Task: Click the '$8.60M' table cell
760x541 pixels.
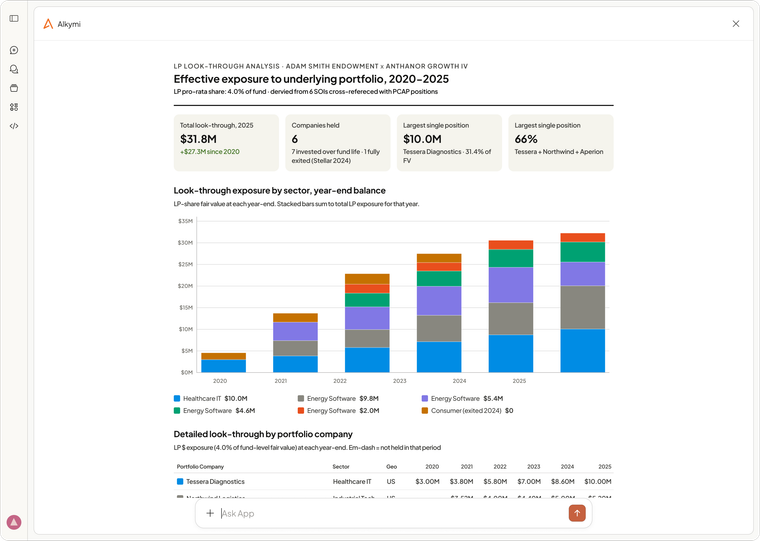Action: 563,481
